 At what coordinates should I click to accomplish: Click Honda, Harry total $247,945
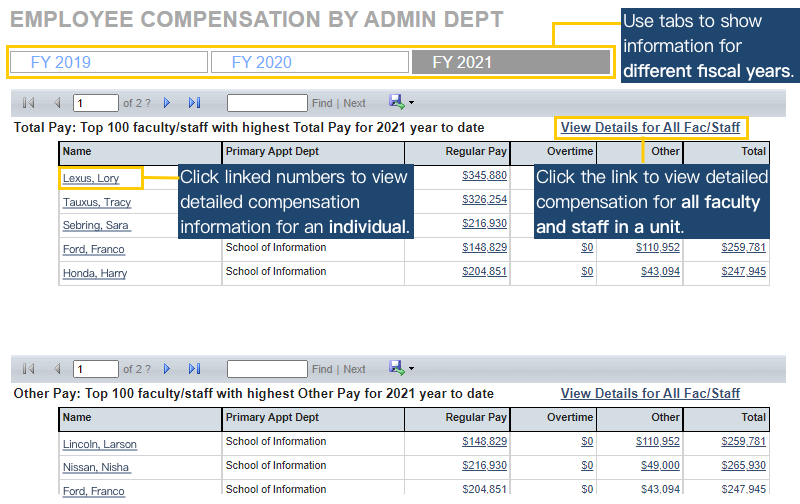pos(743,271)
